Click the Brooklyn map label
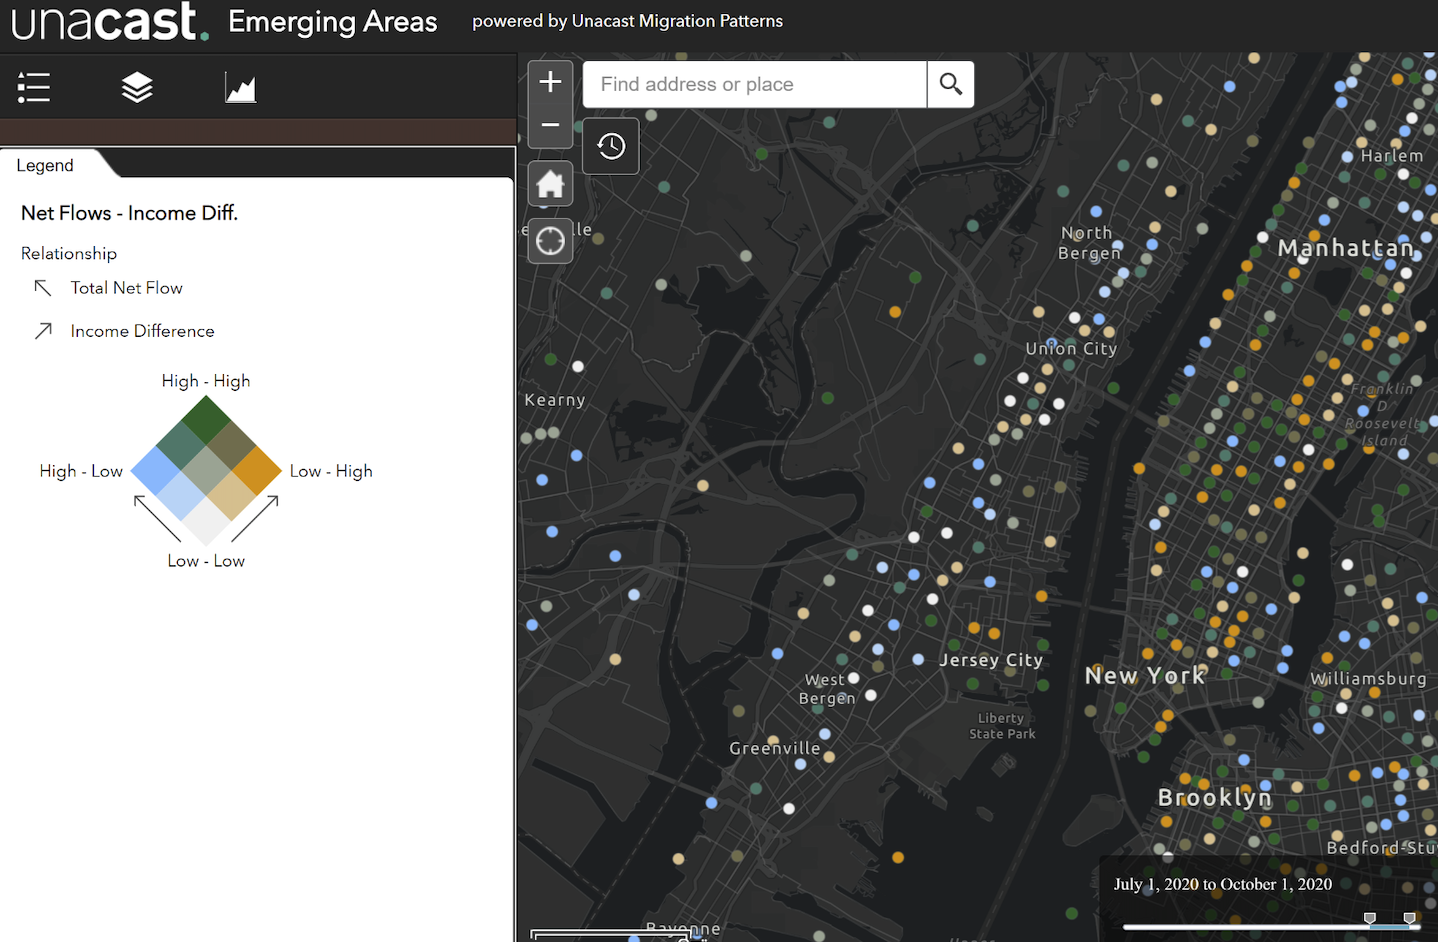Viewport: 1438px width, 942px height. coord(1215,798)
